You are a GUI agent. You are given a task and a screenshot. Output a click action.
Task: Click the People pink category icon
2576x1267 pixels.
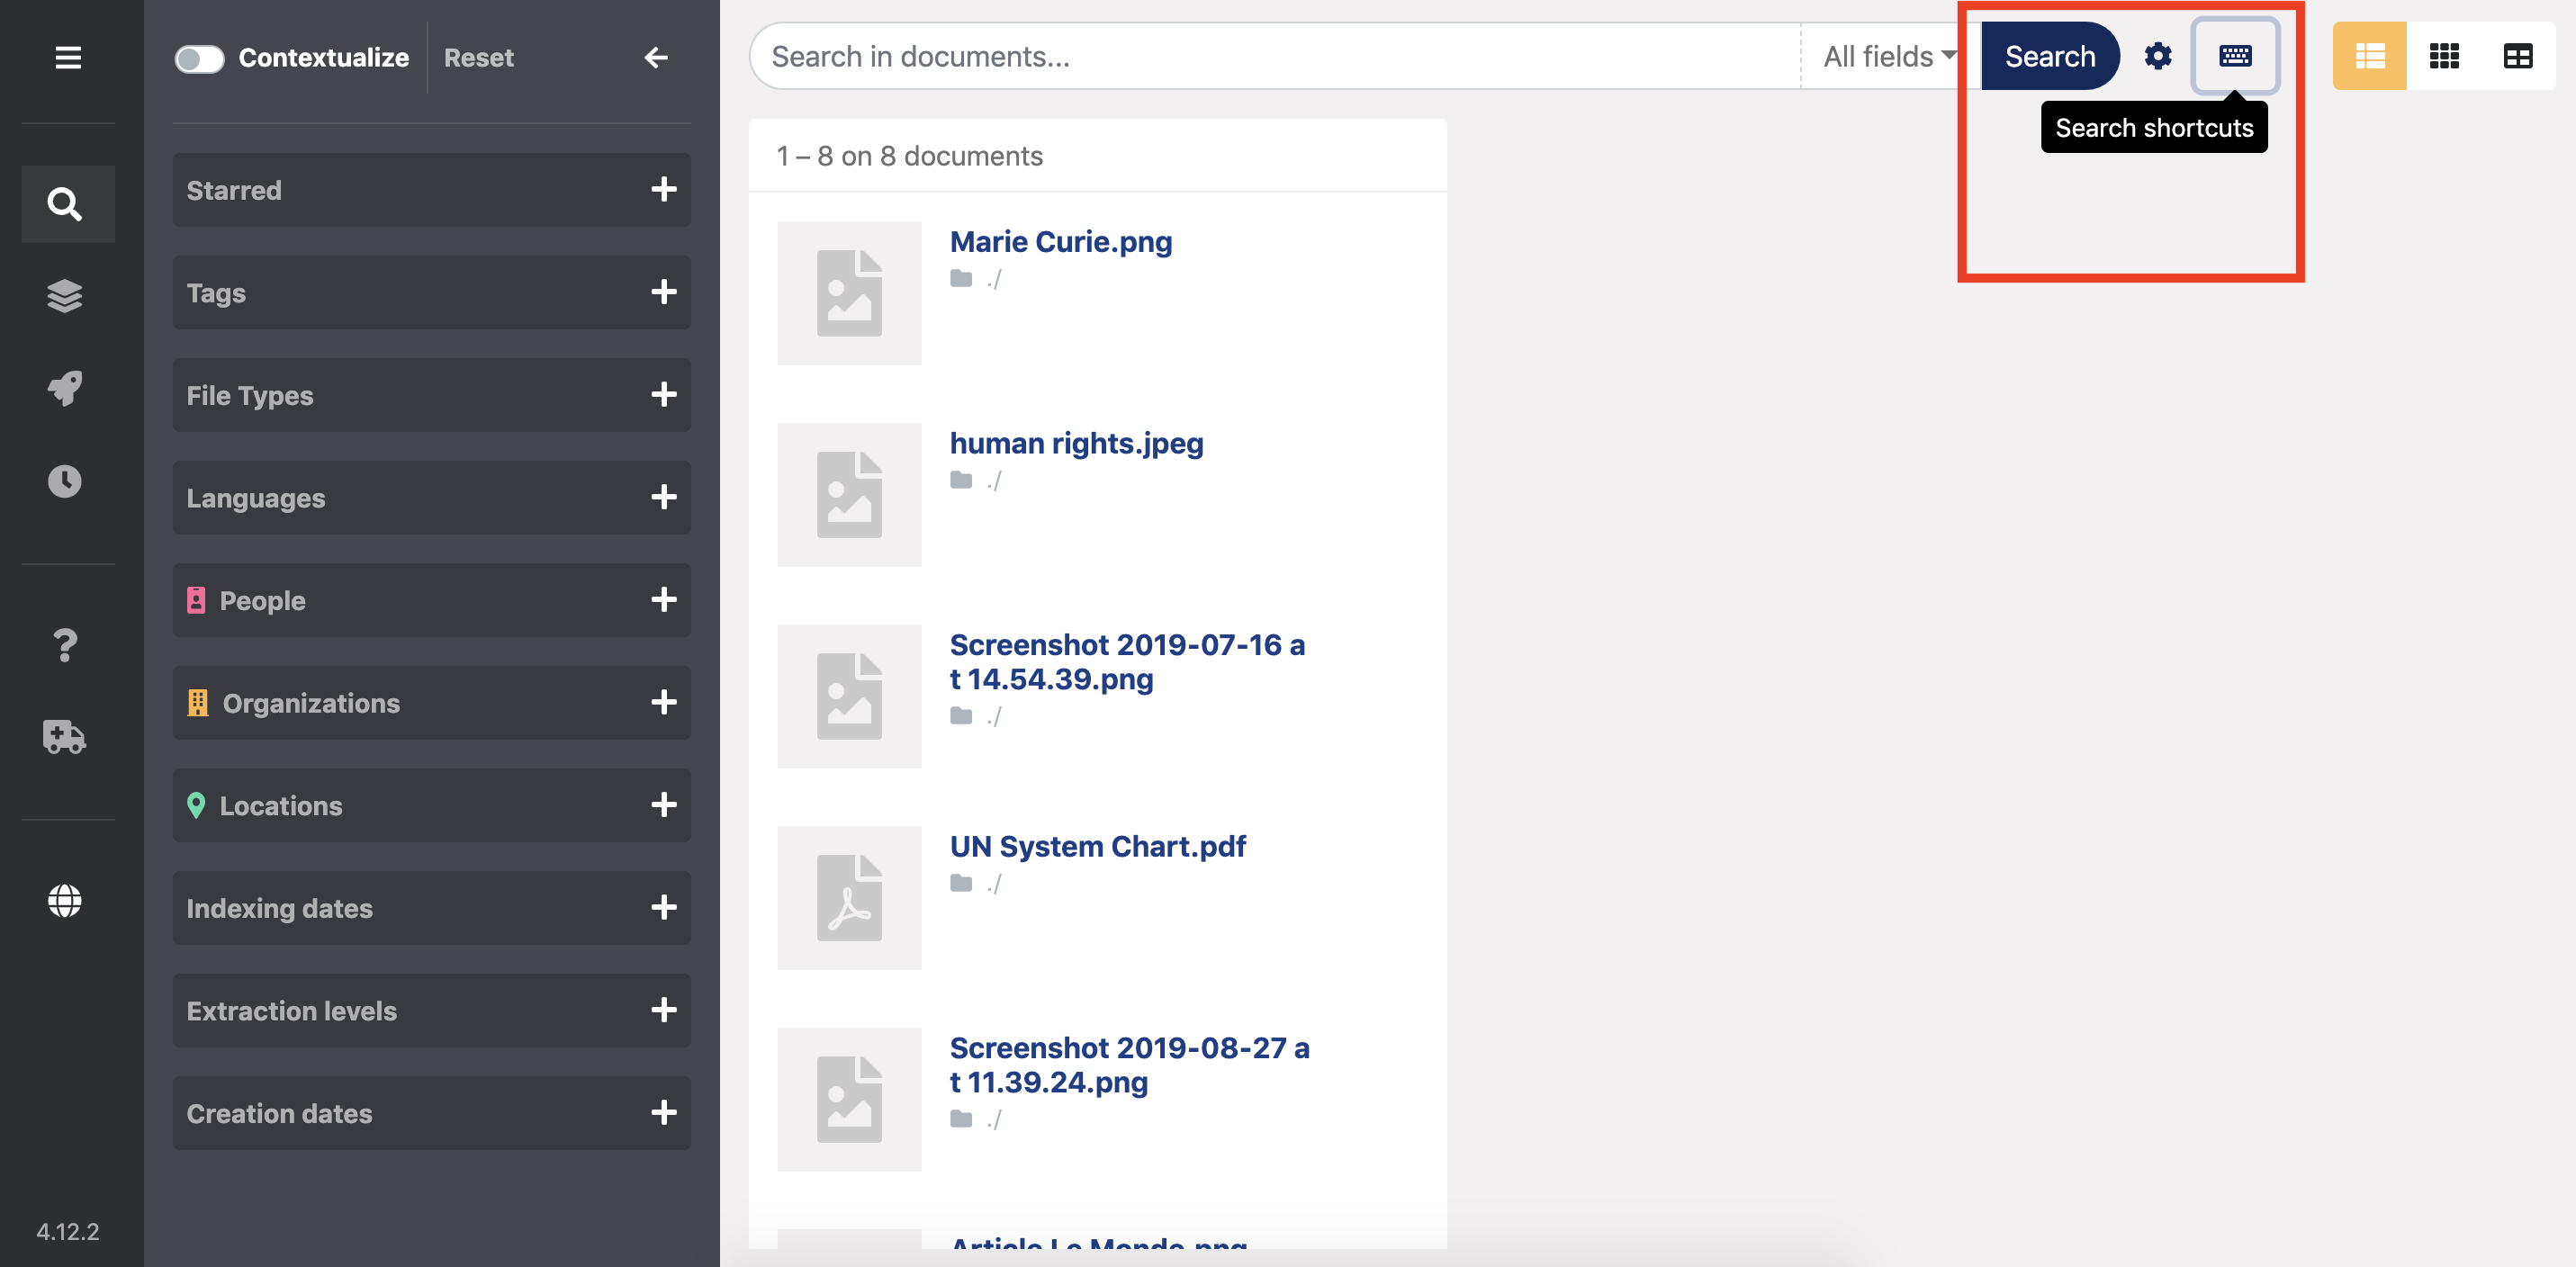pyautogui.click(x=196, y=600)
